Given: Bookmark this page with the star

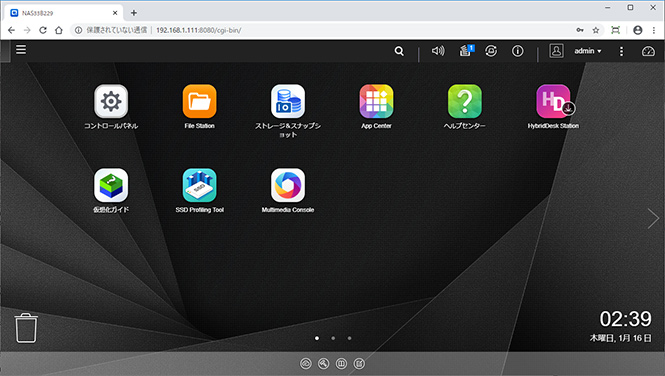Looking at the screenshot, I should pos(596,30).
